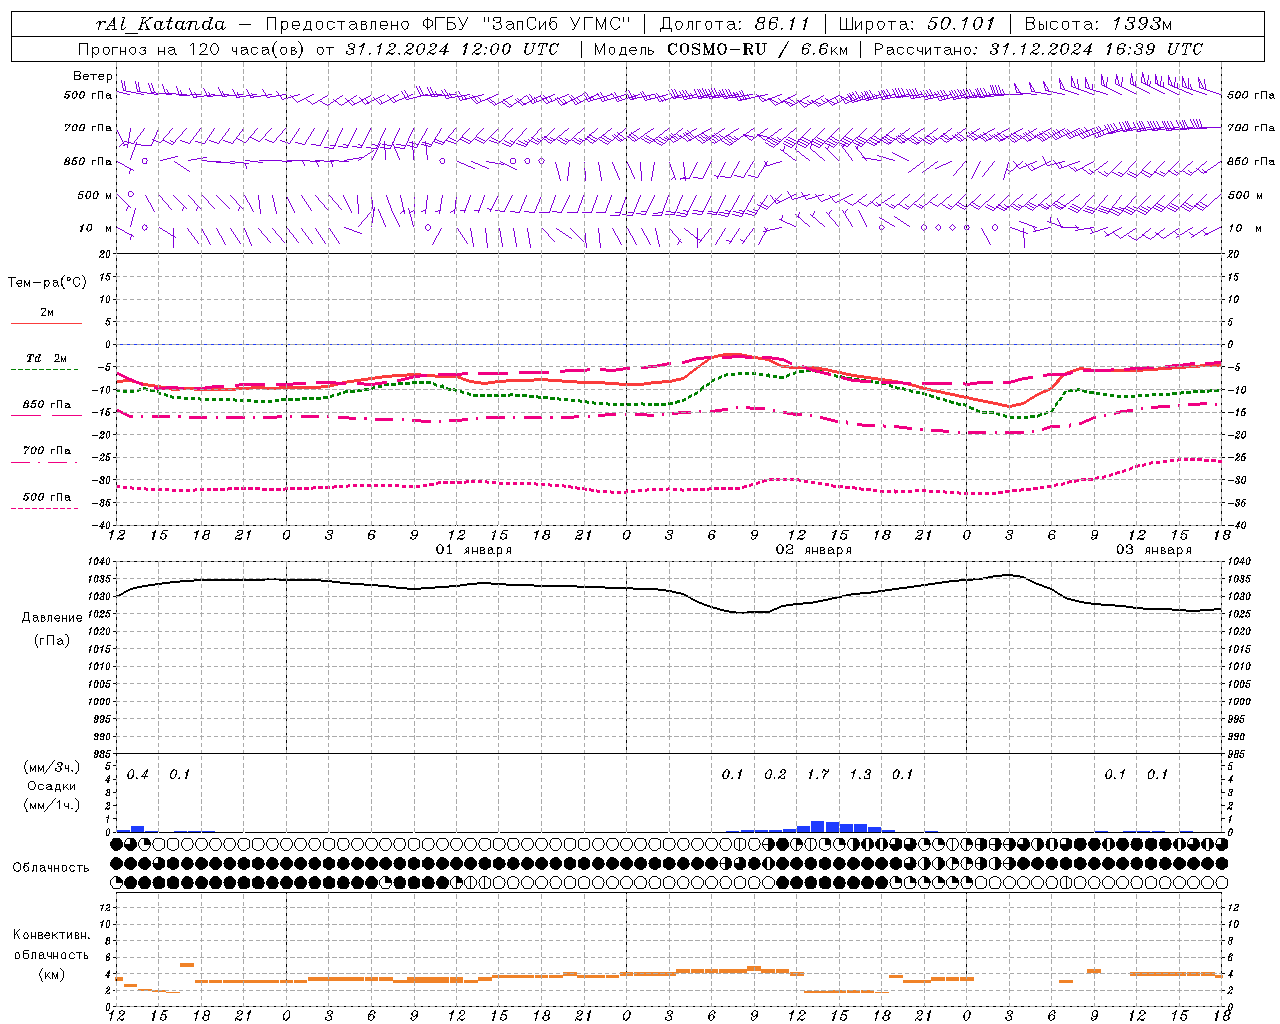
Task: Click the '(мм/3ч.)' precipitation unit label
Action: point(52,767)
